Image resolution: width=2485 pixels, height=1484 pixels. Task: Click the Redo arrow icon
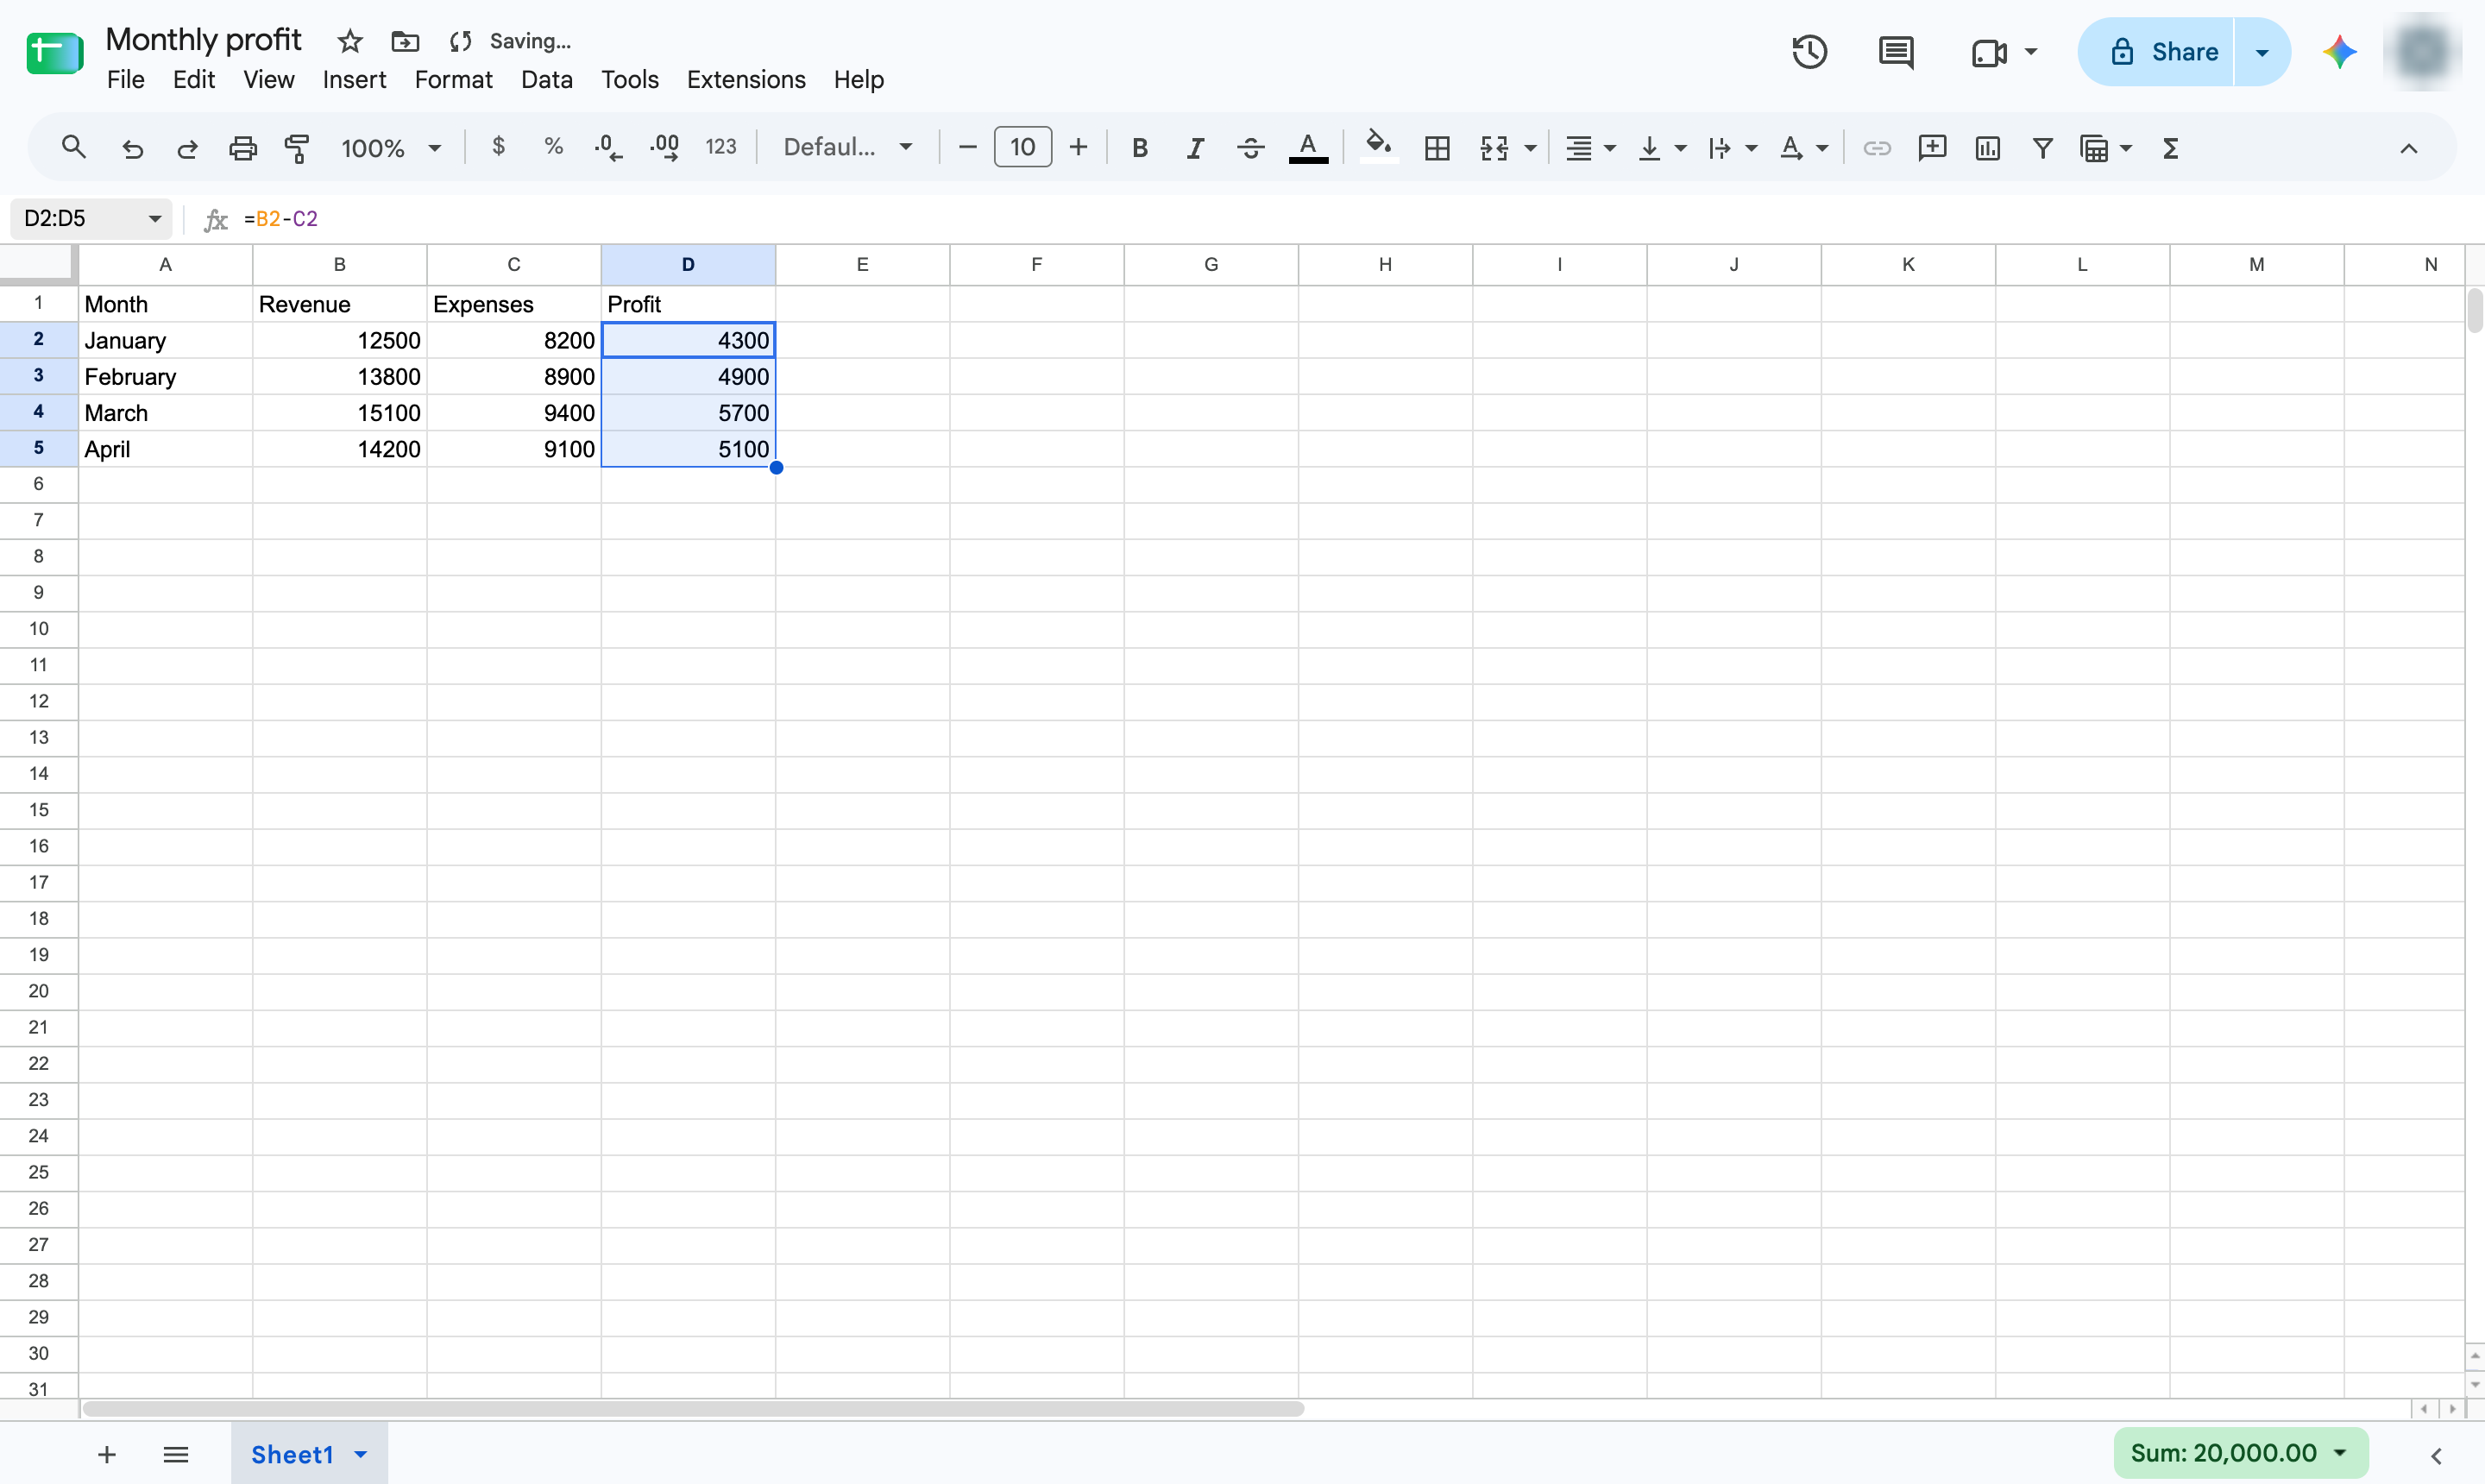click(x=187, y=148)
